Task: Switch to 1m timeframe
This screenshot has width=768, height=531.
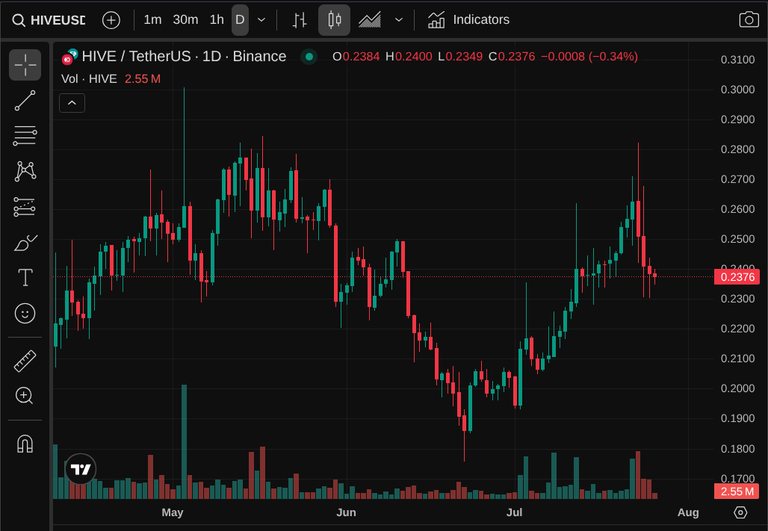Action: point(152,20)
